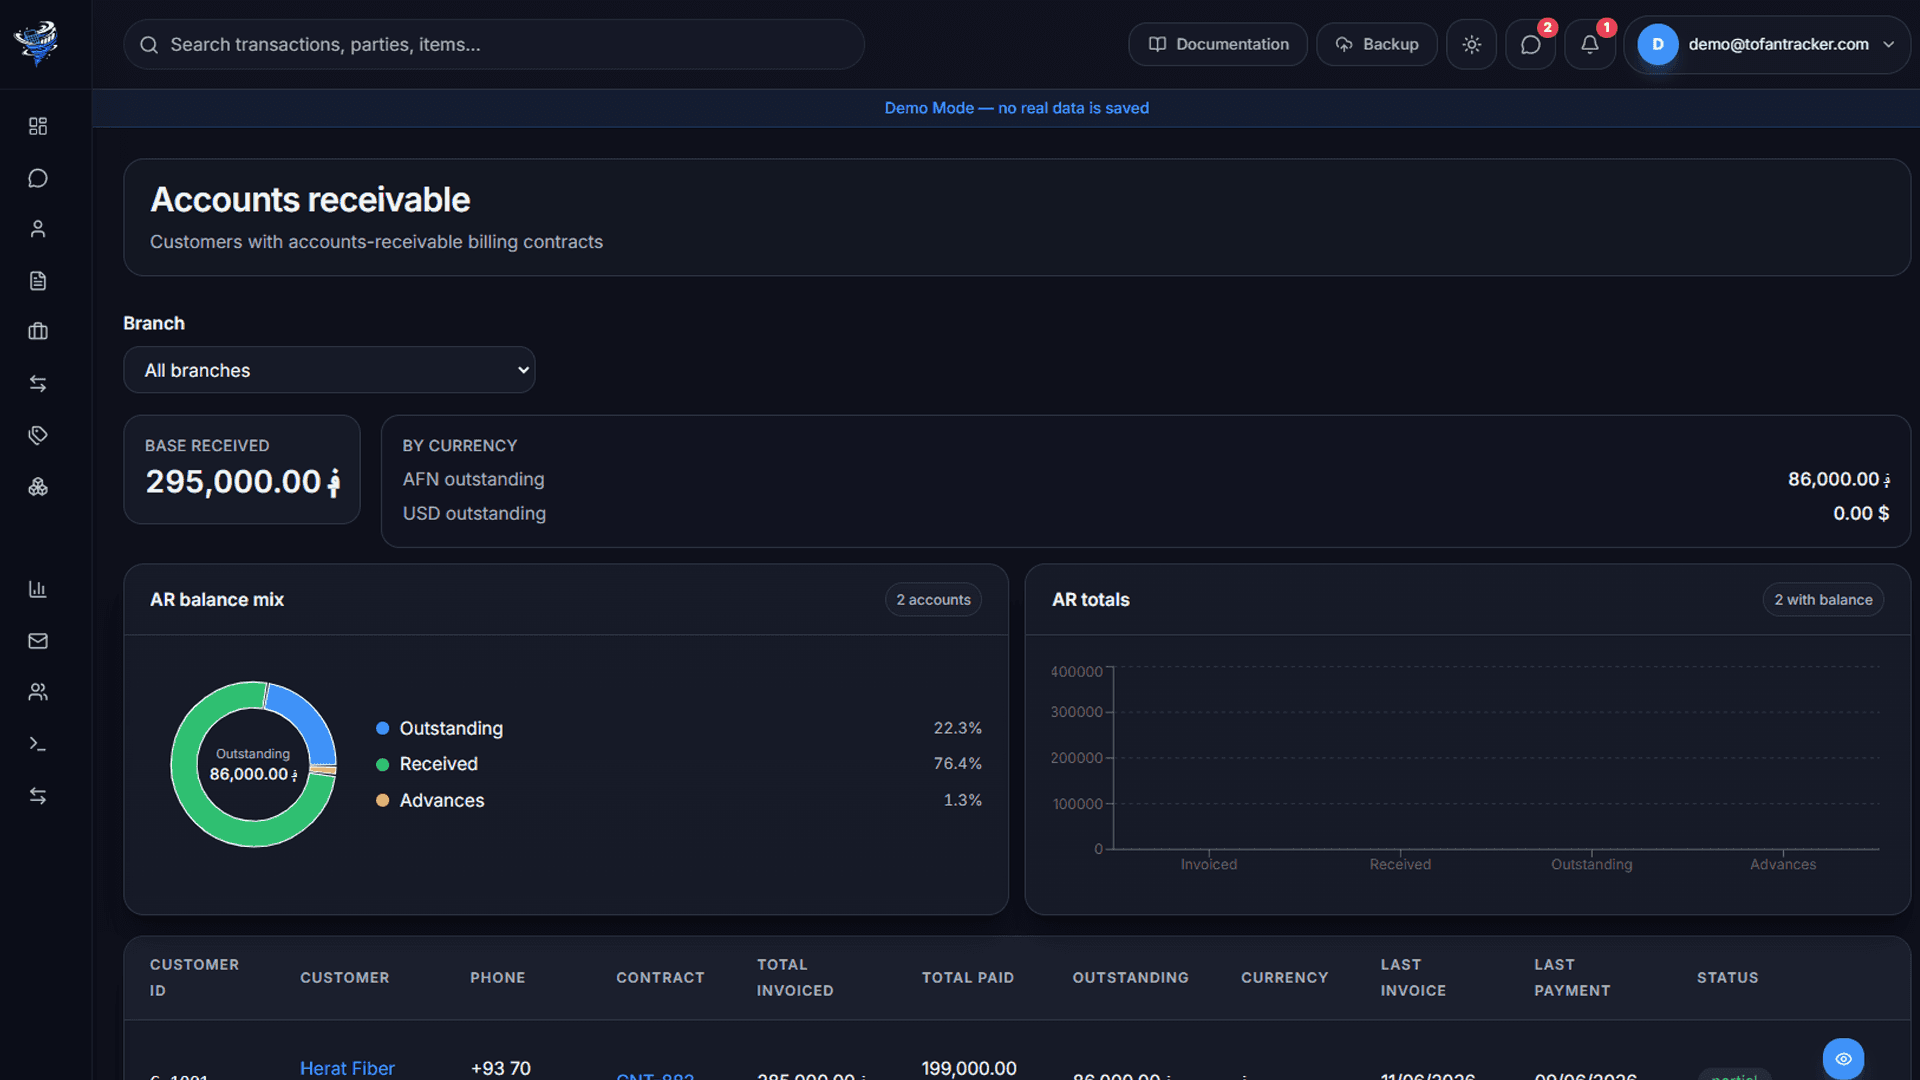1920x1080 pixels.
Task: Open the single person icon in sidebar
Action: (x=38, y=229)
